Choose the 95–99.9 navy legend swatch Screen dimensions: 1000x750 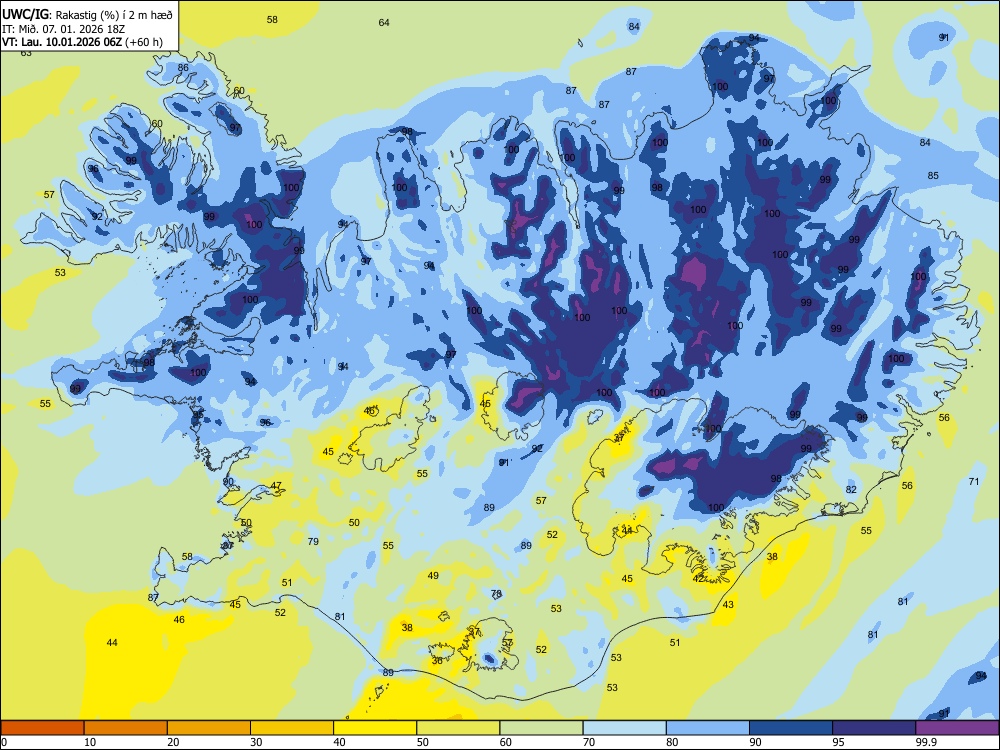click(874, 728)
